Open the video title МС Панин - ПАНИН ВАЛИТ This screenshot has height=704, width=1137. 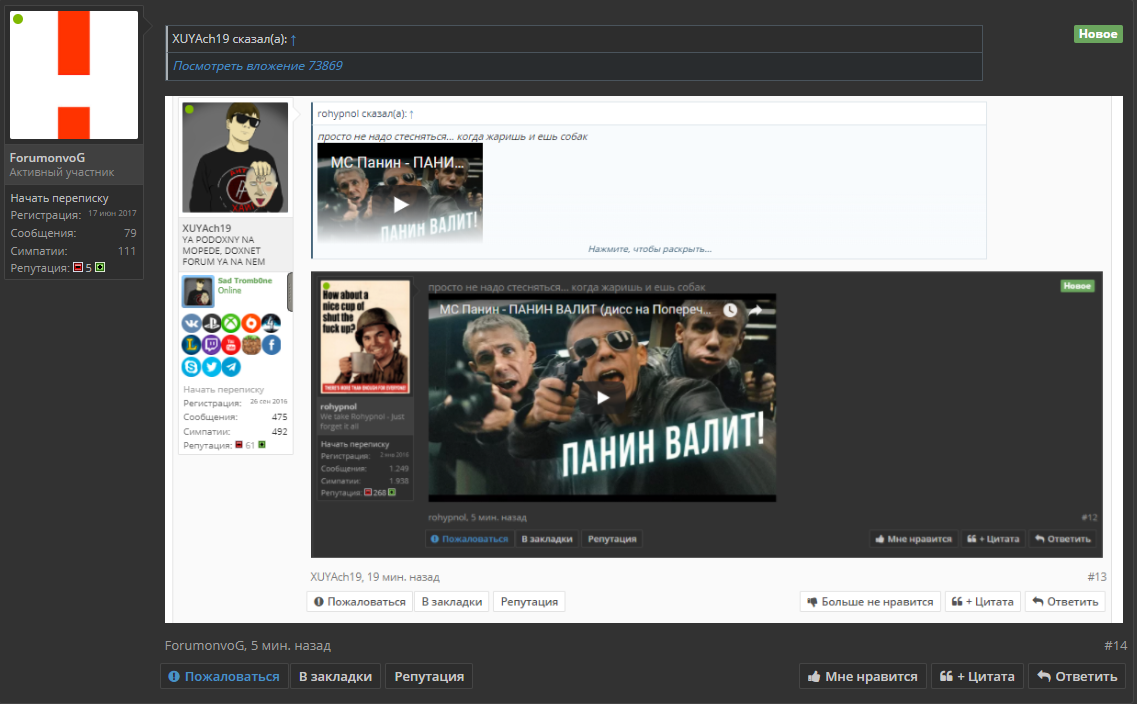(574, 310)
